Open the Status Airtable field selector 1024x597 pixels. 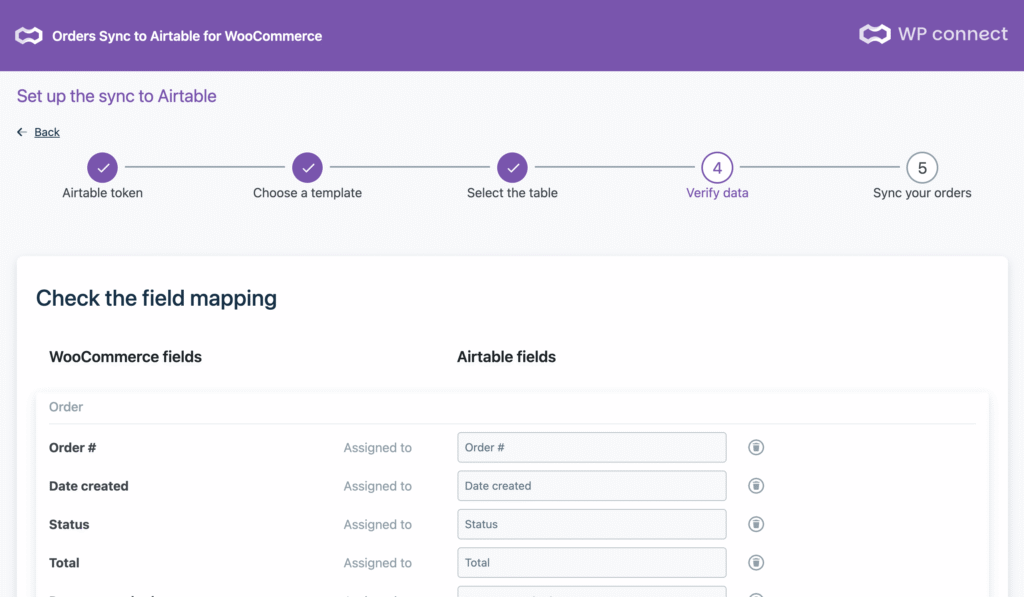[x=591, y=524]
